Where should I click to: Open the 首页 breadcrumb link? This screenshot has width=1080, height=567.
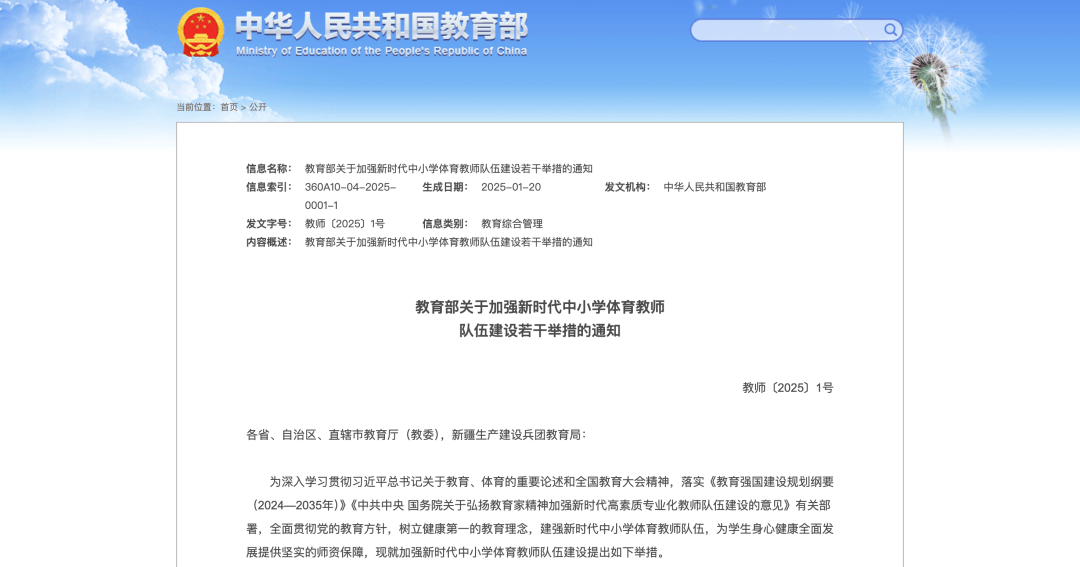(229, 107)
